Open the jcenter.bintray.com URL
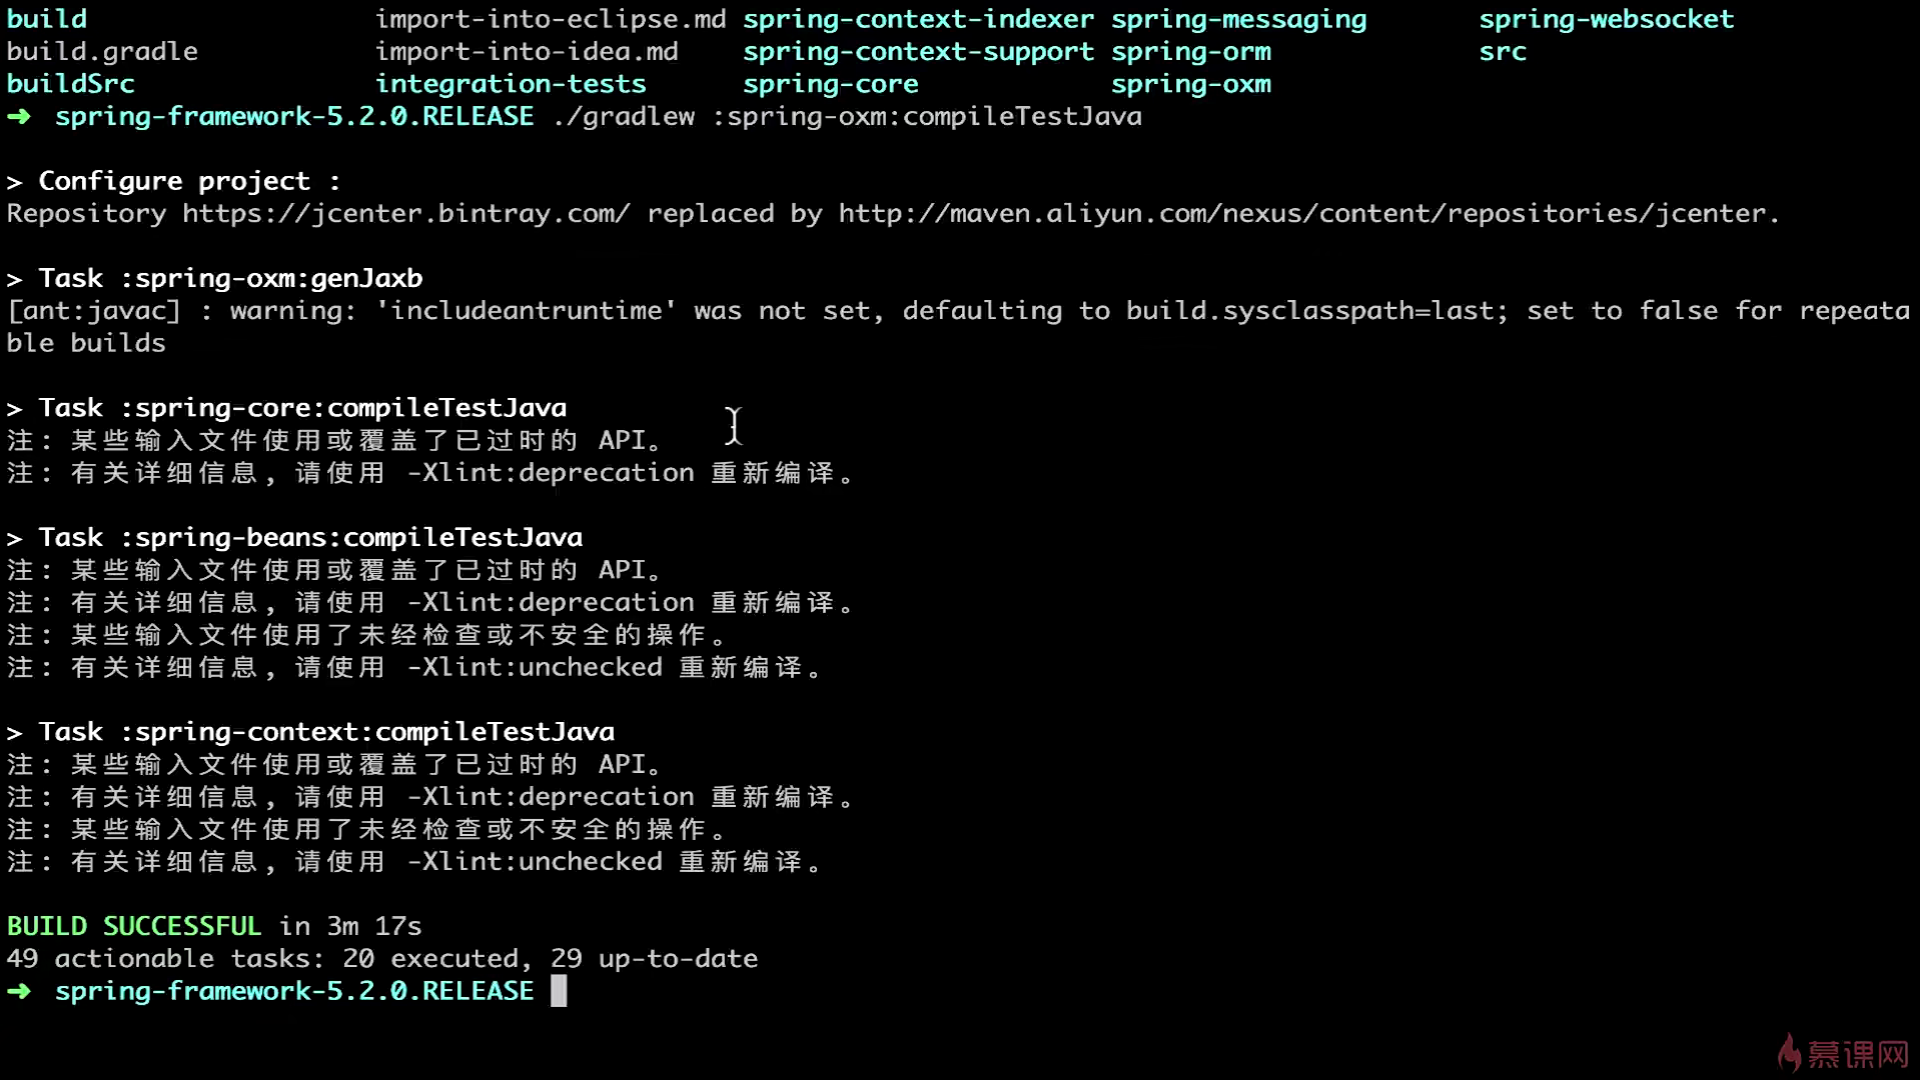 [x=406, y=214]
